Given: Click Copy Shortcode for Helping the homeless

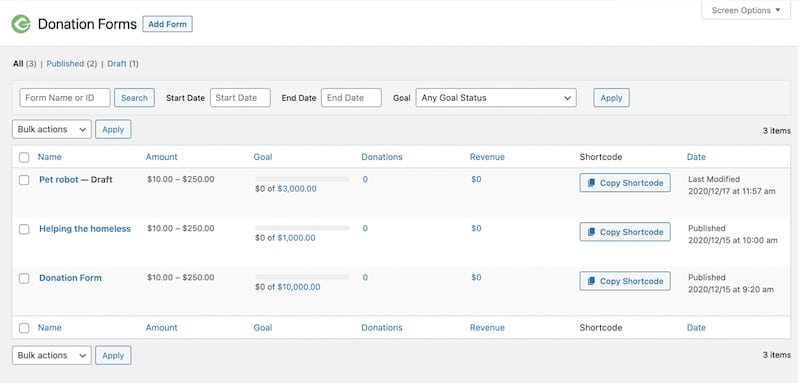Looking at the screenshot, I should 625,232.
